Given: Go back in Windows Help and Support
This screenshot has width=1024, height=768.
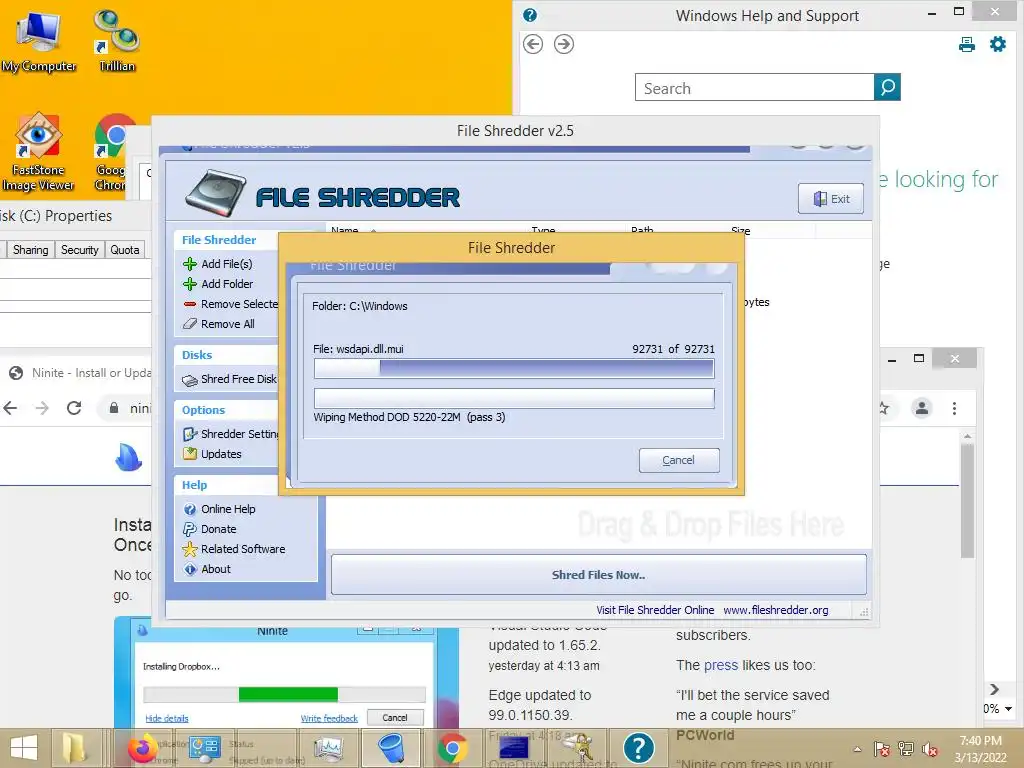Looking at the screenshot, I should point(533,44).
